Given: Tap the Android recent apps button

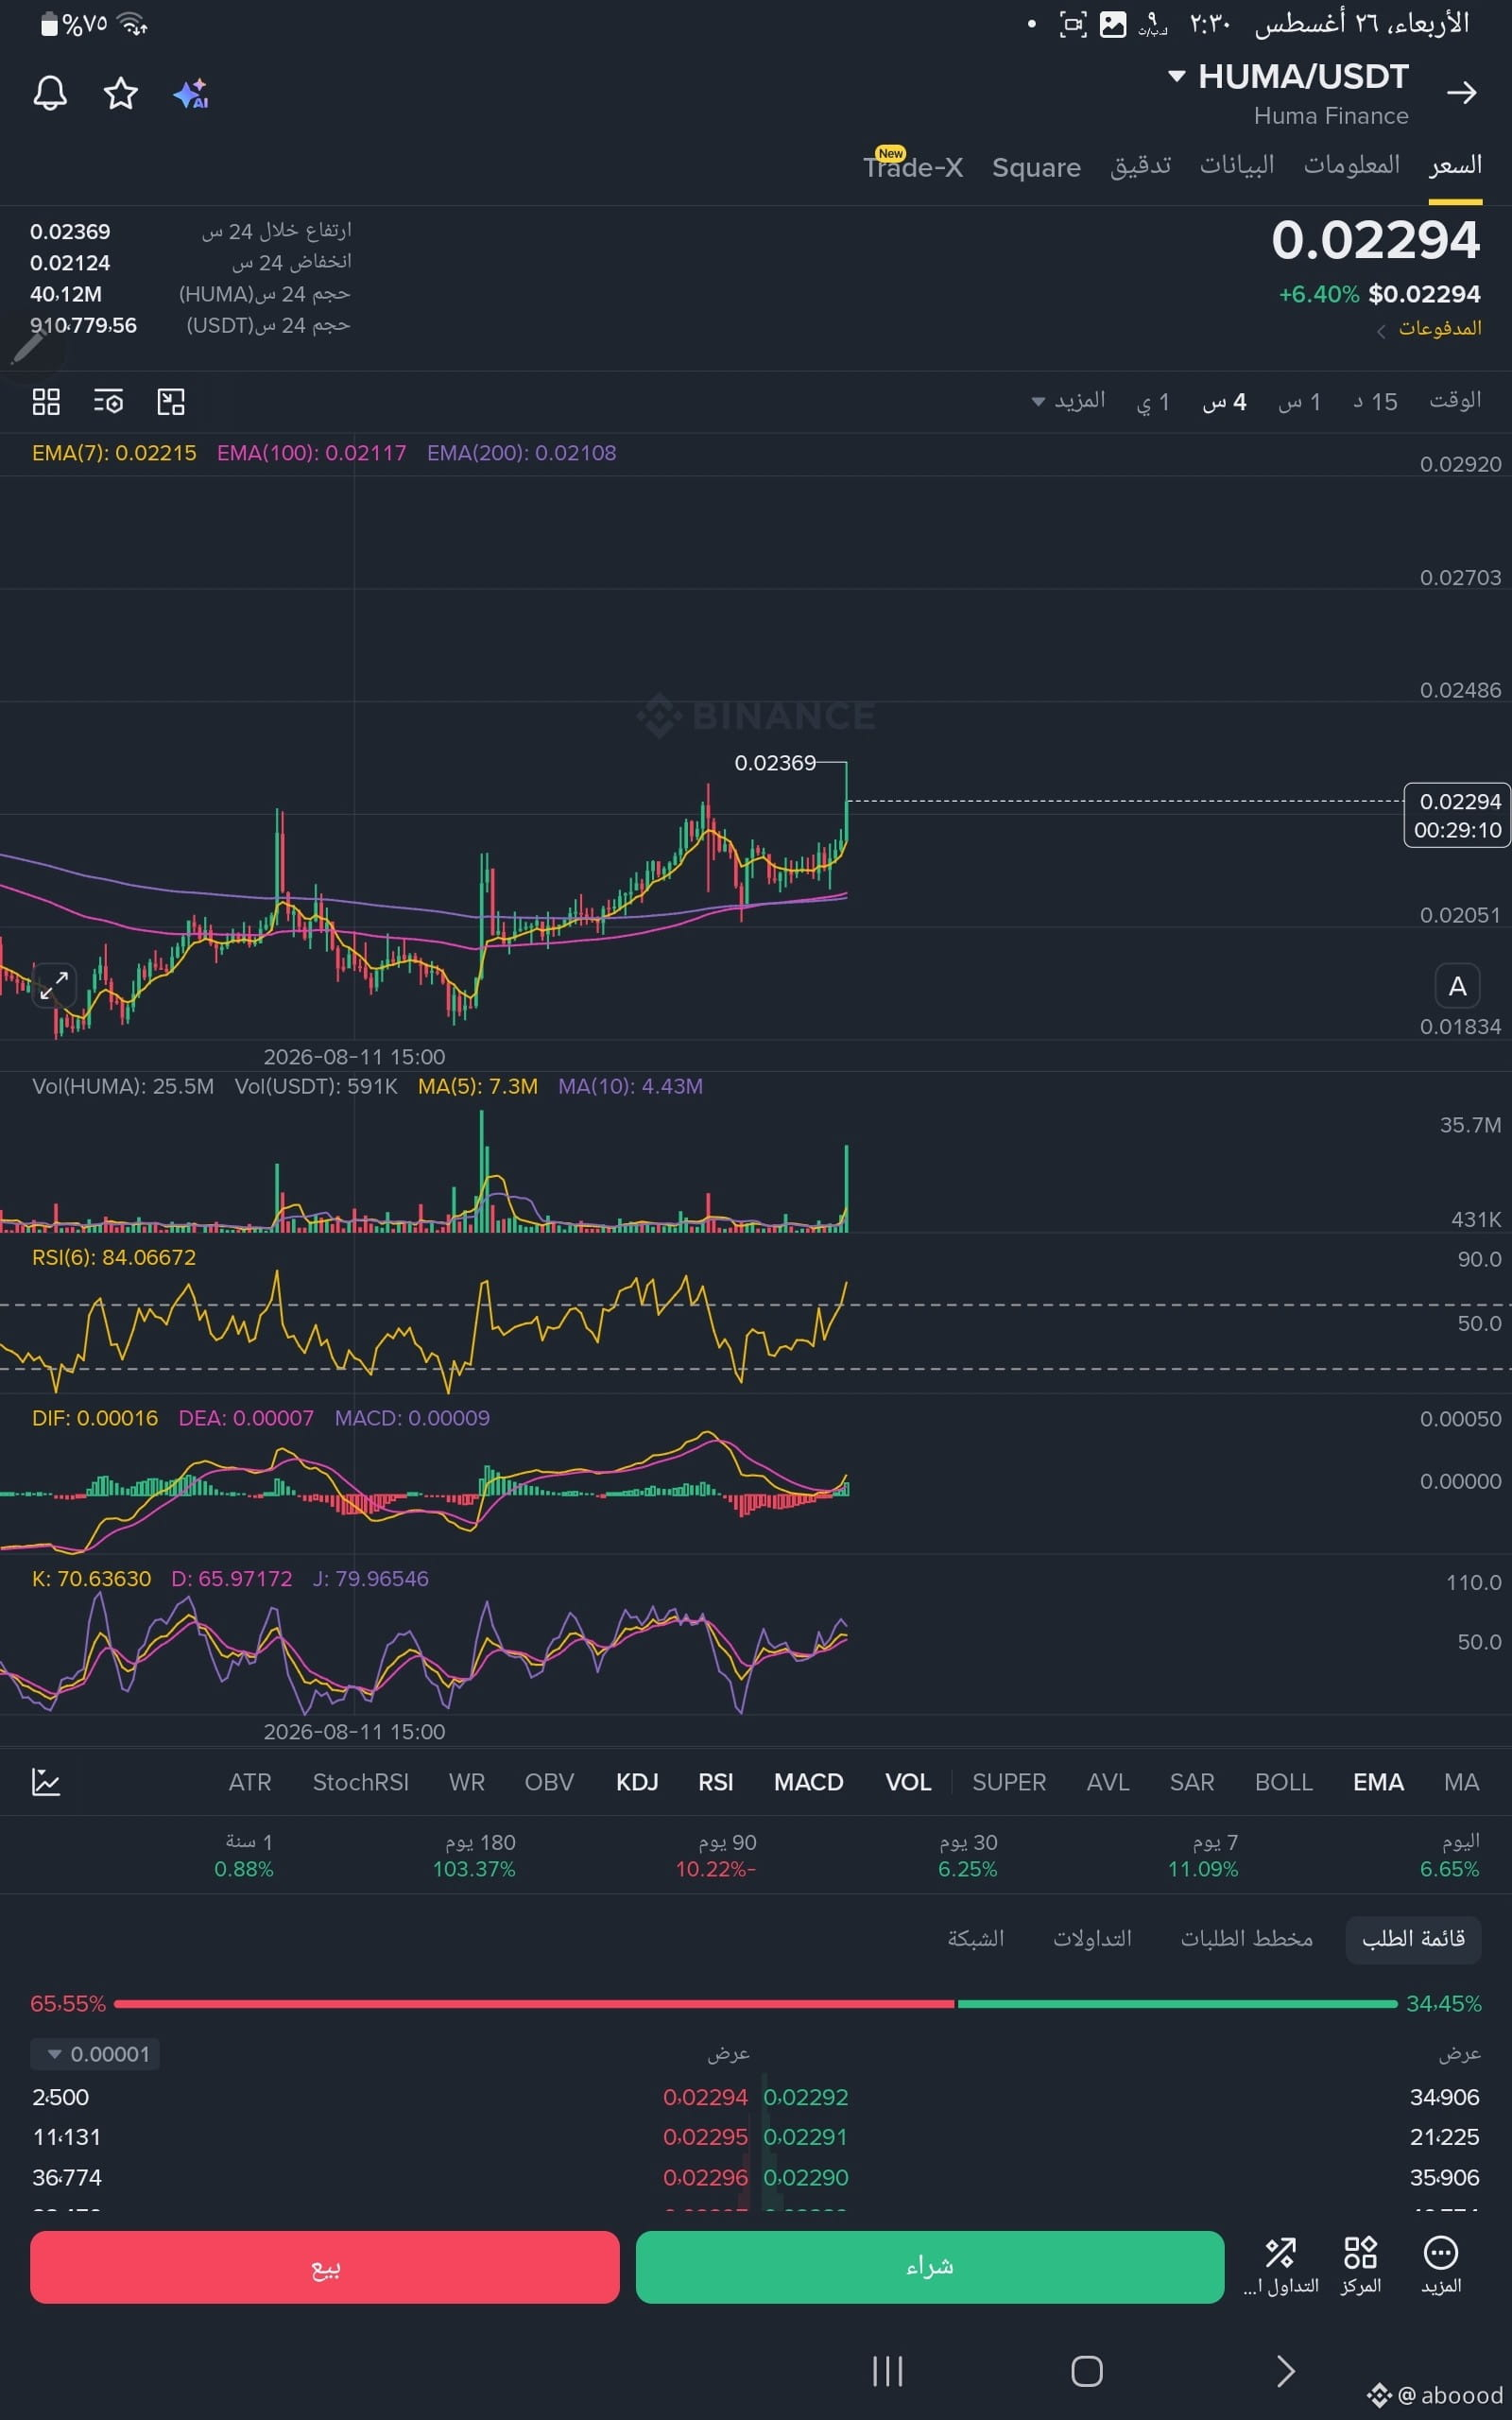Looking at the screenshot, I should (x=887, y=2371).
